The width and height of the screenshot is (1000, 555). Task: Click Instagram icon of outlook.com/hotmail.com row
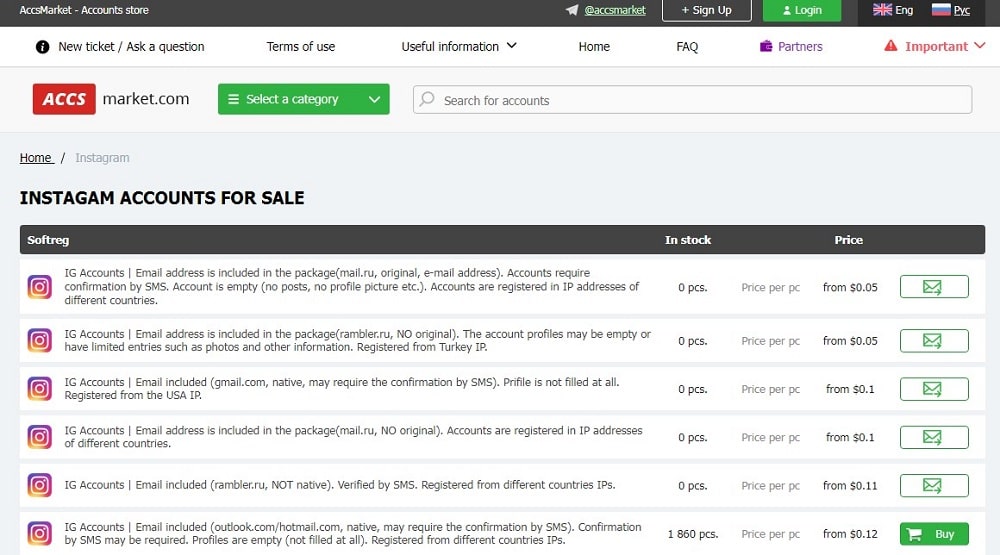point(40,533)
